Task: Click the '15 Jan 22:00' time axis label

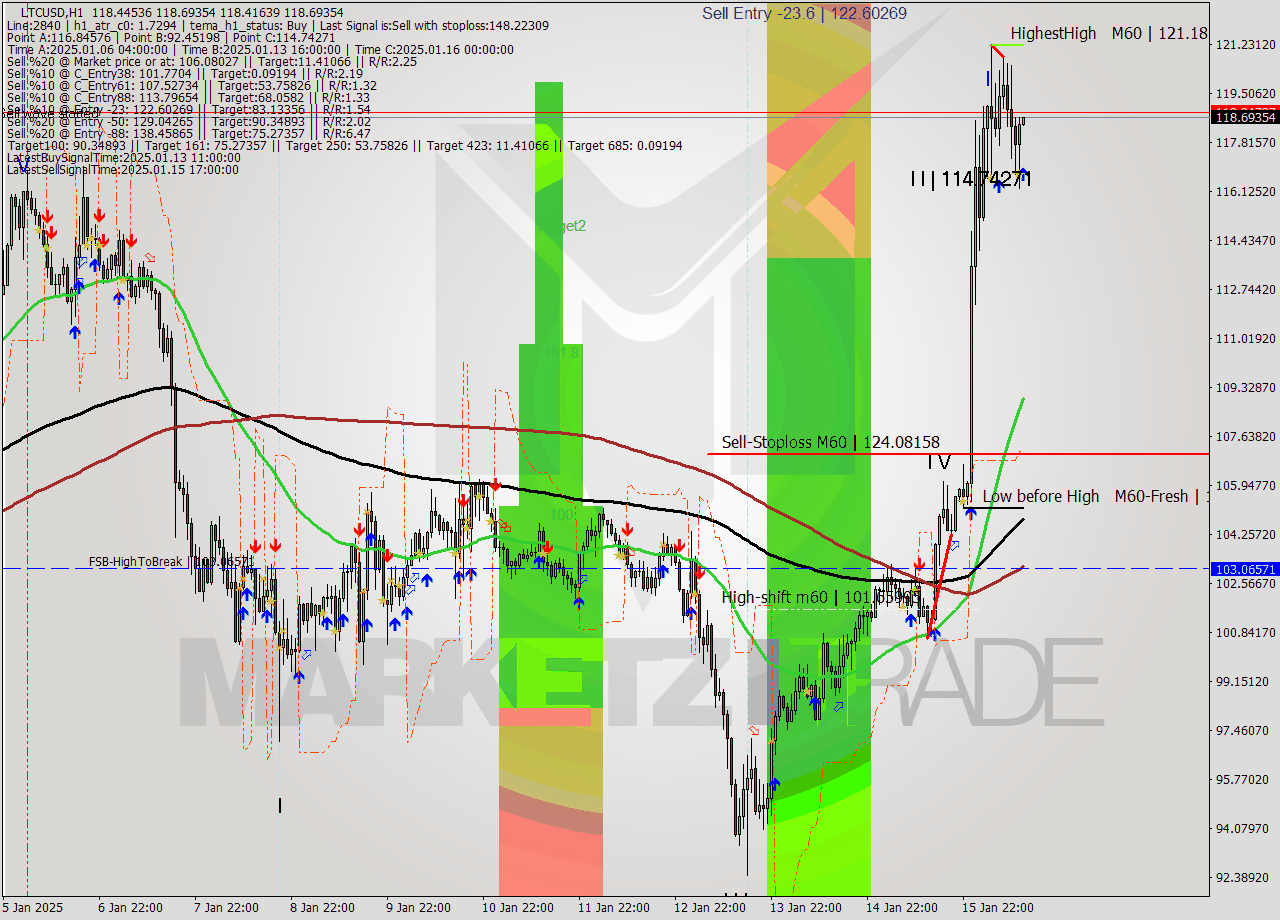Action: click(1000, 908)
